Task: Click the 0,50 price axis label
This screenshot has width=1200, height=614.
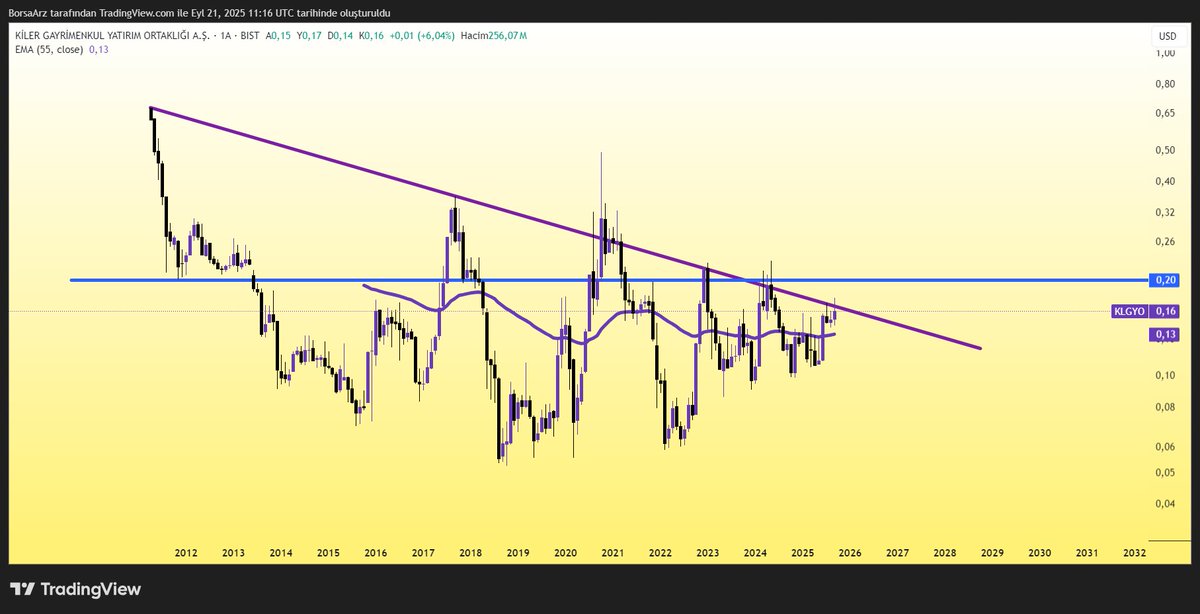Action: pos(1166,150)
